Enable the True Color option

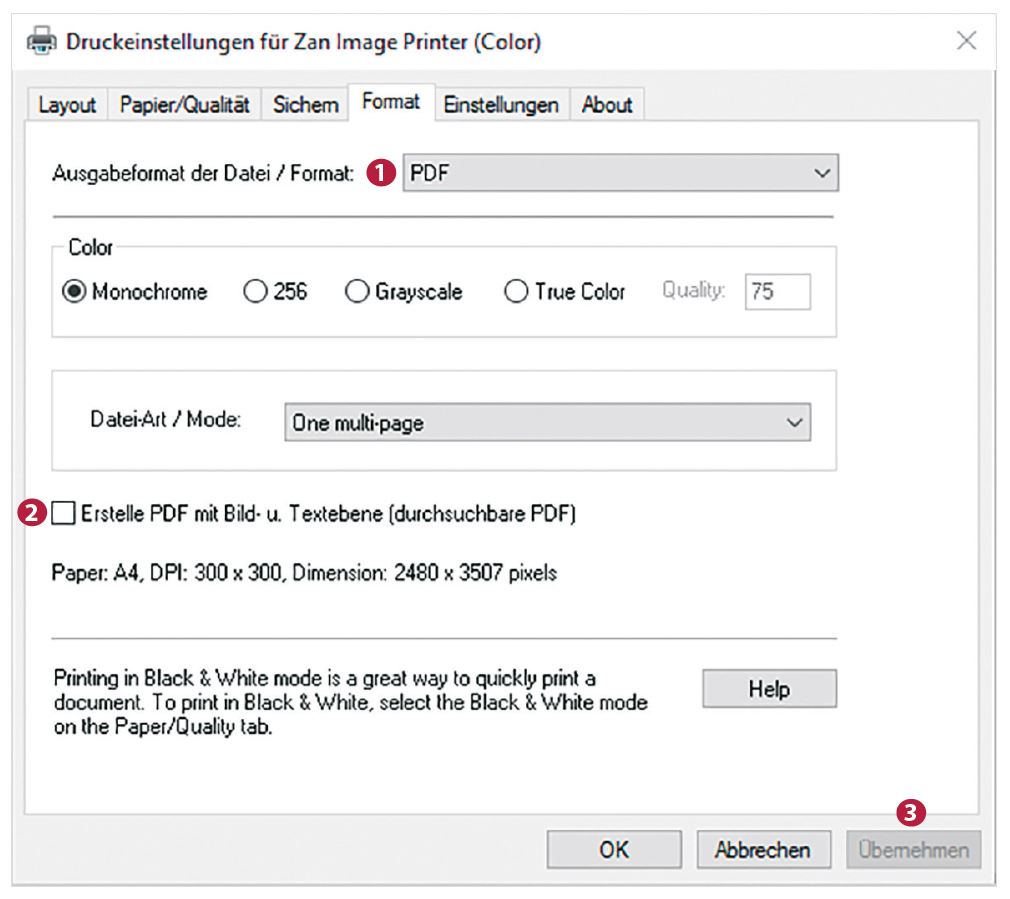[x=517, y=292]
